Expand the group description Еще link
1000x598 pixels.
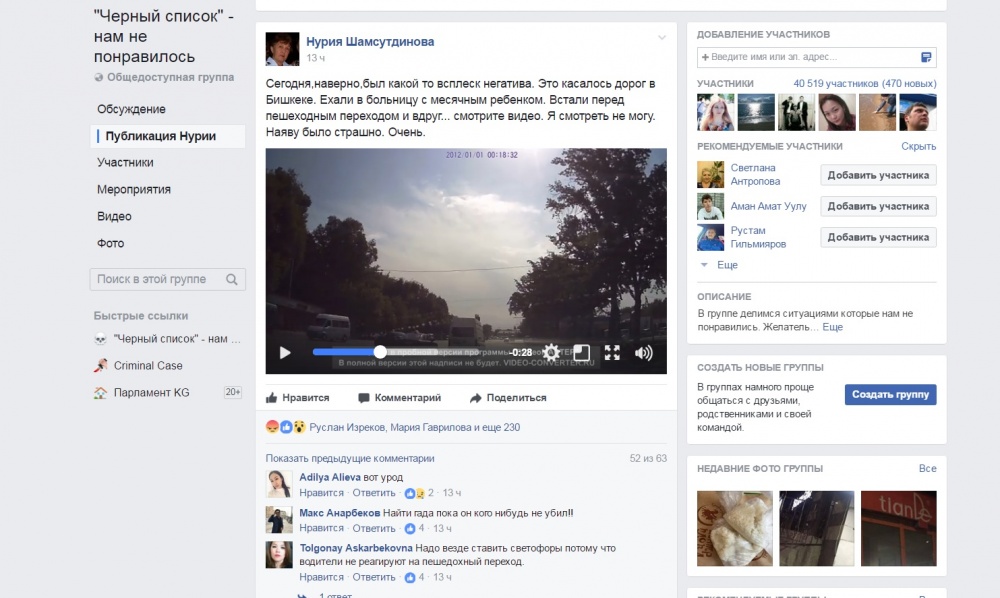pos(832,327)
